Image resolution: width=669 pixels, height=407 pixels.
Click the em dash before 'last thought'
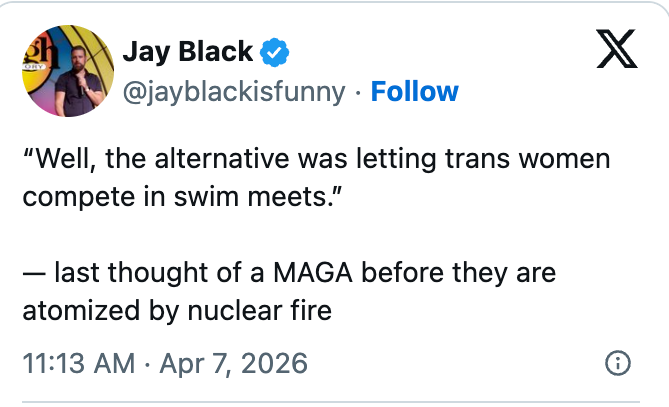pos(34,272)
